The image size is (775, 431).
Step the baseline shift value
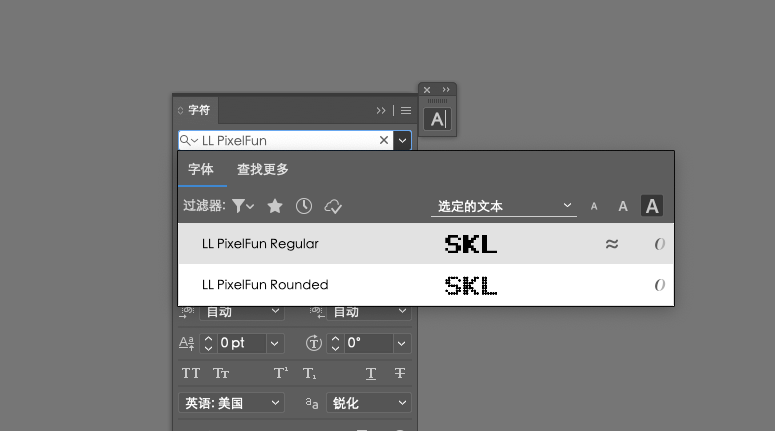[x=209, y=344]
